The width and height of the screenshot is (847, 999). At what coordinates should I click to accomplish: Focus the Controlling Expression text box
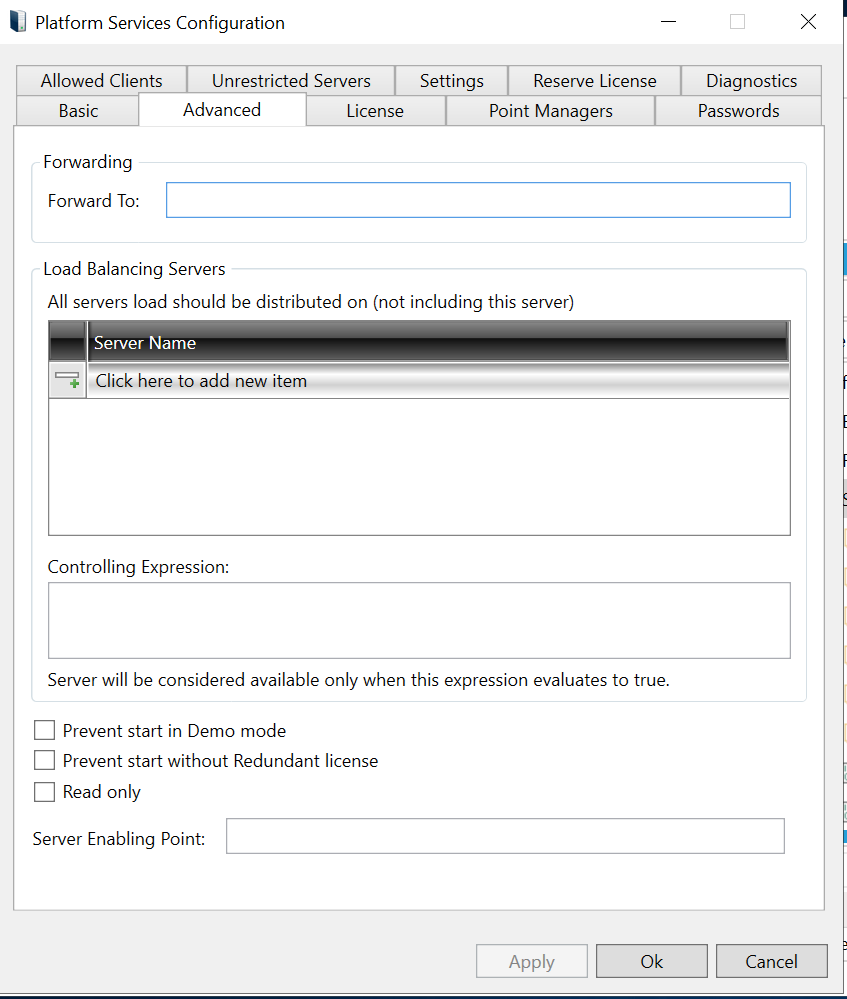419,620
